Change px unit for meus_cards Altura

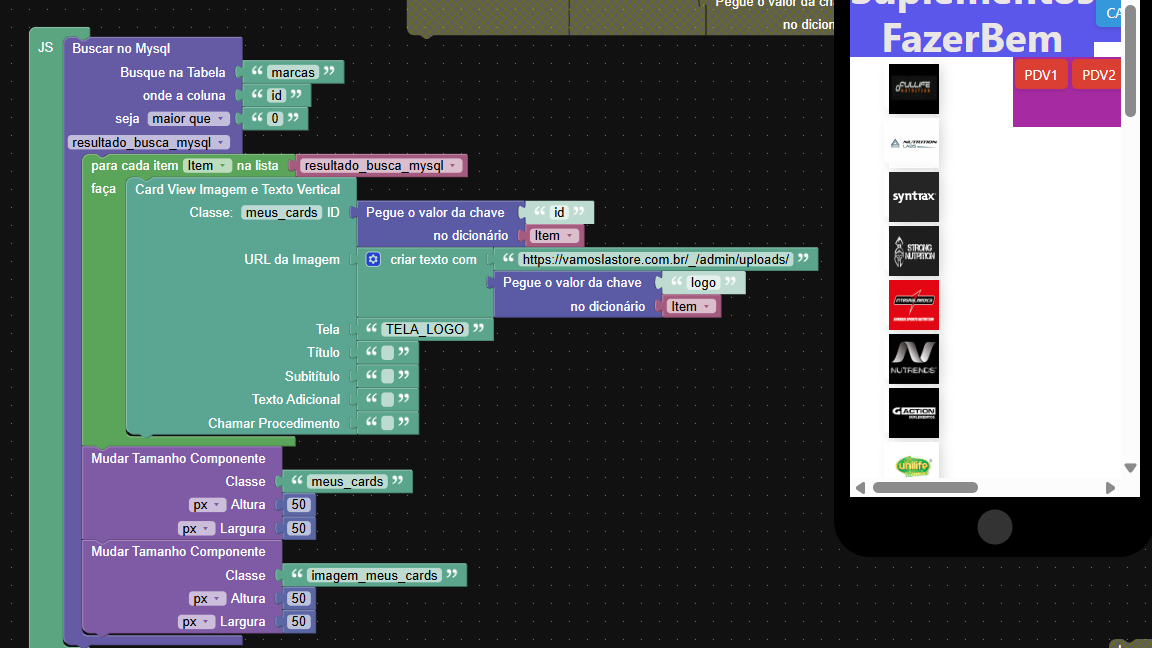coord(207,505)
